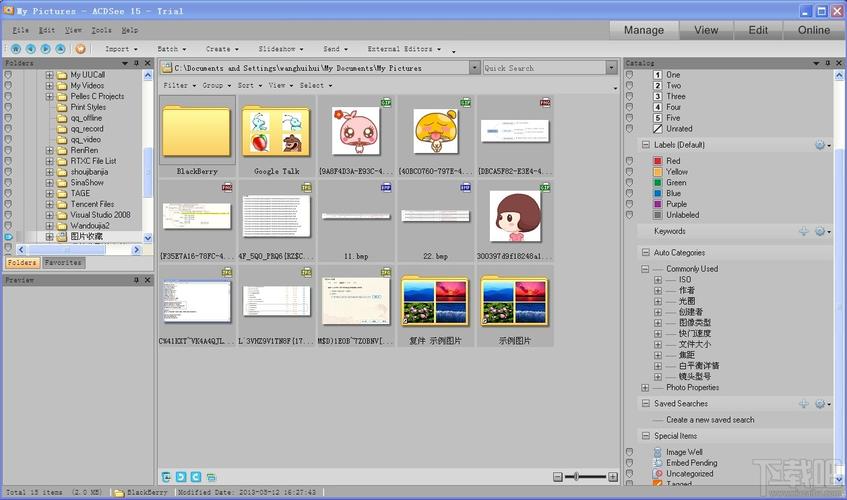Pin the Catalog pane with its pushpin icon
Image resolution: width=847 pixels, height=500 pixels.
(x=828, y=63)
